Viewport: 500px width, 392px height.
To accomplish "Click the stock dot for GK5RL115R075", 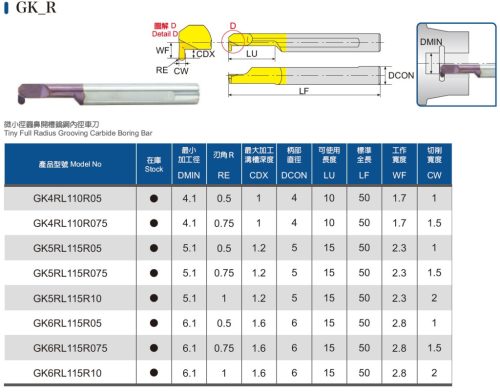I will [154, 273].
